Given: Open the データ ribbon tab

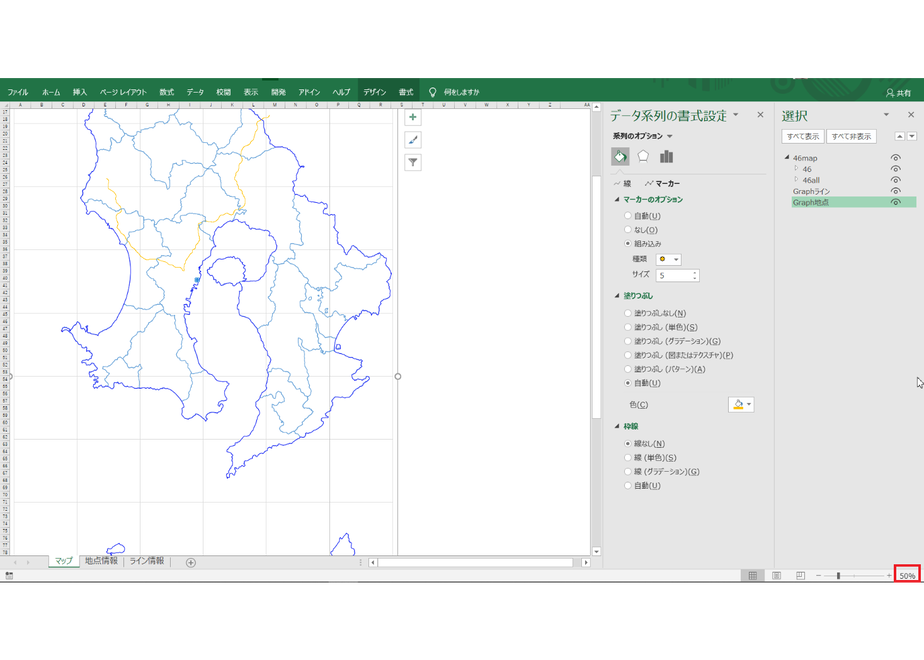Looking at the screenshot, I should tap(195, 92).
